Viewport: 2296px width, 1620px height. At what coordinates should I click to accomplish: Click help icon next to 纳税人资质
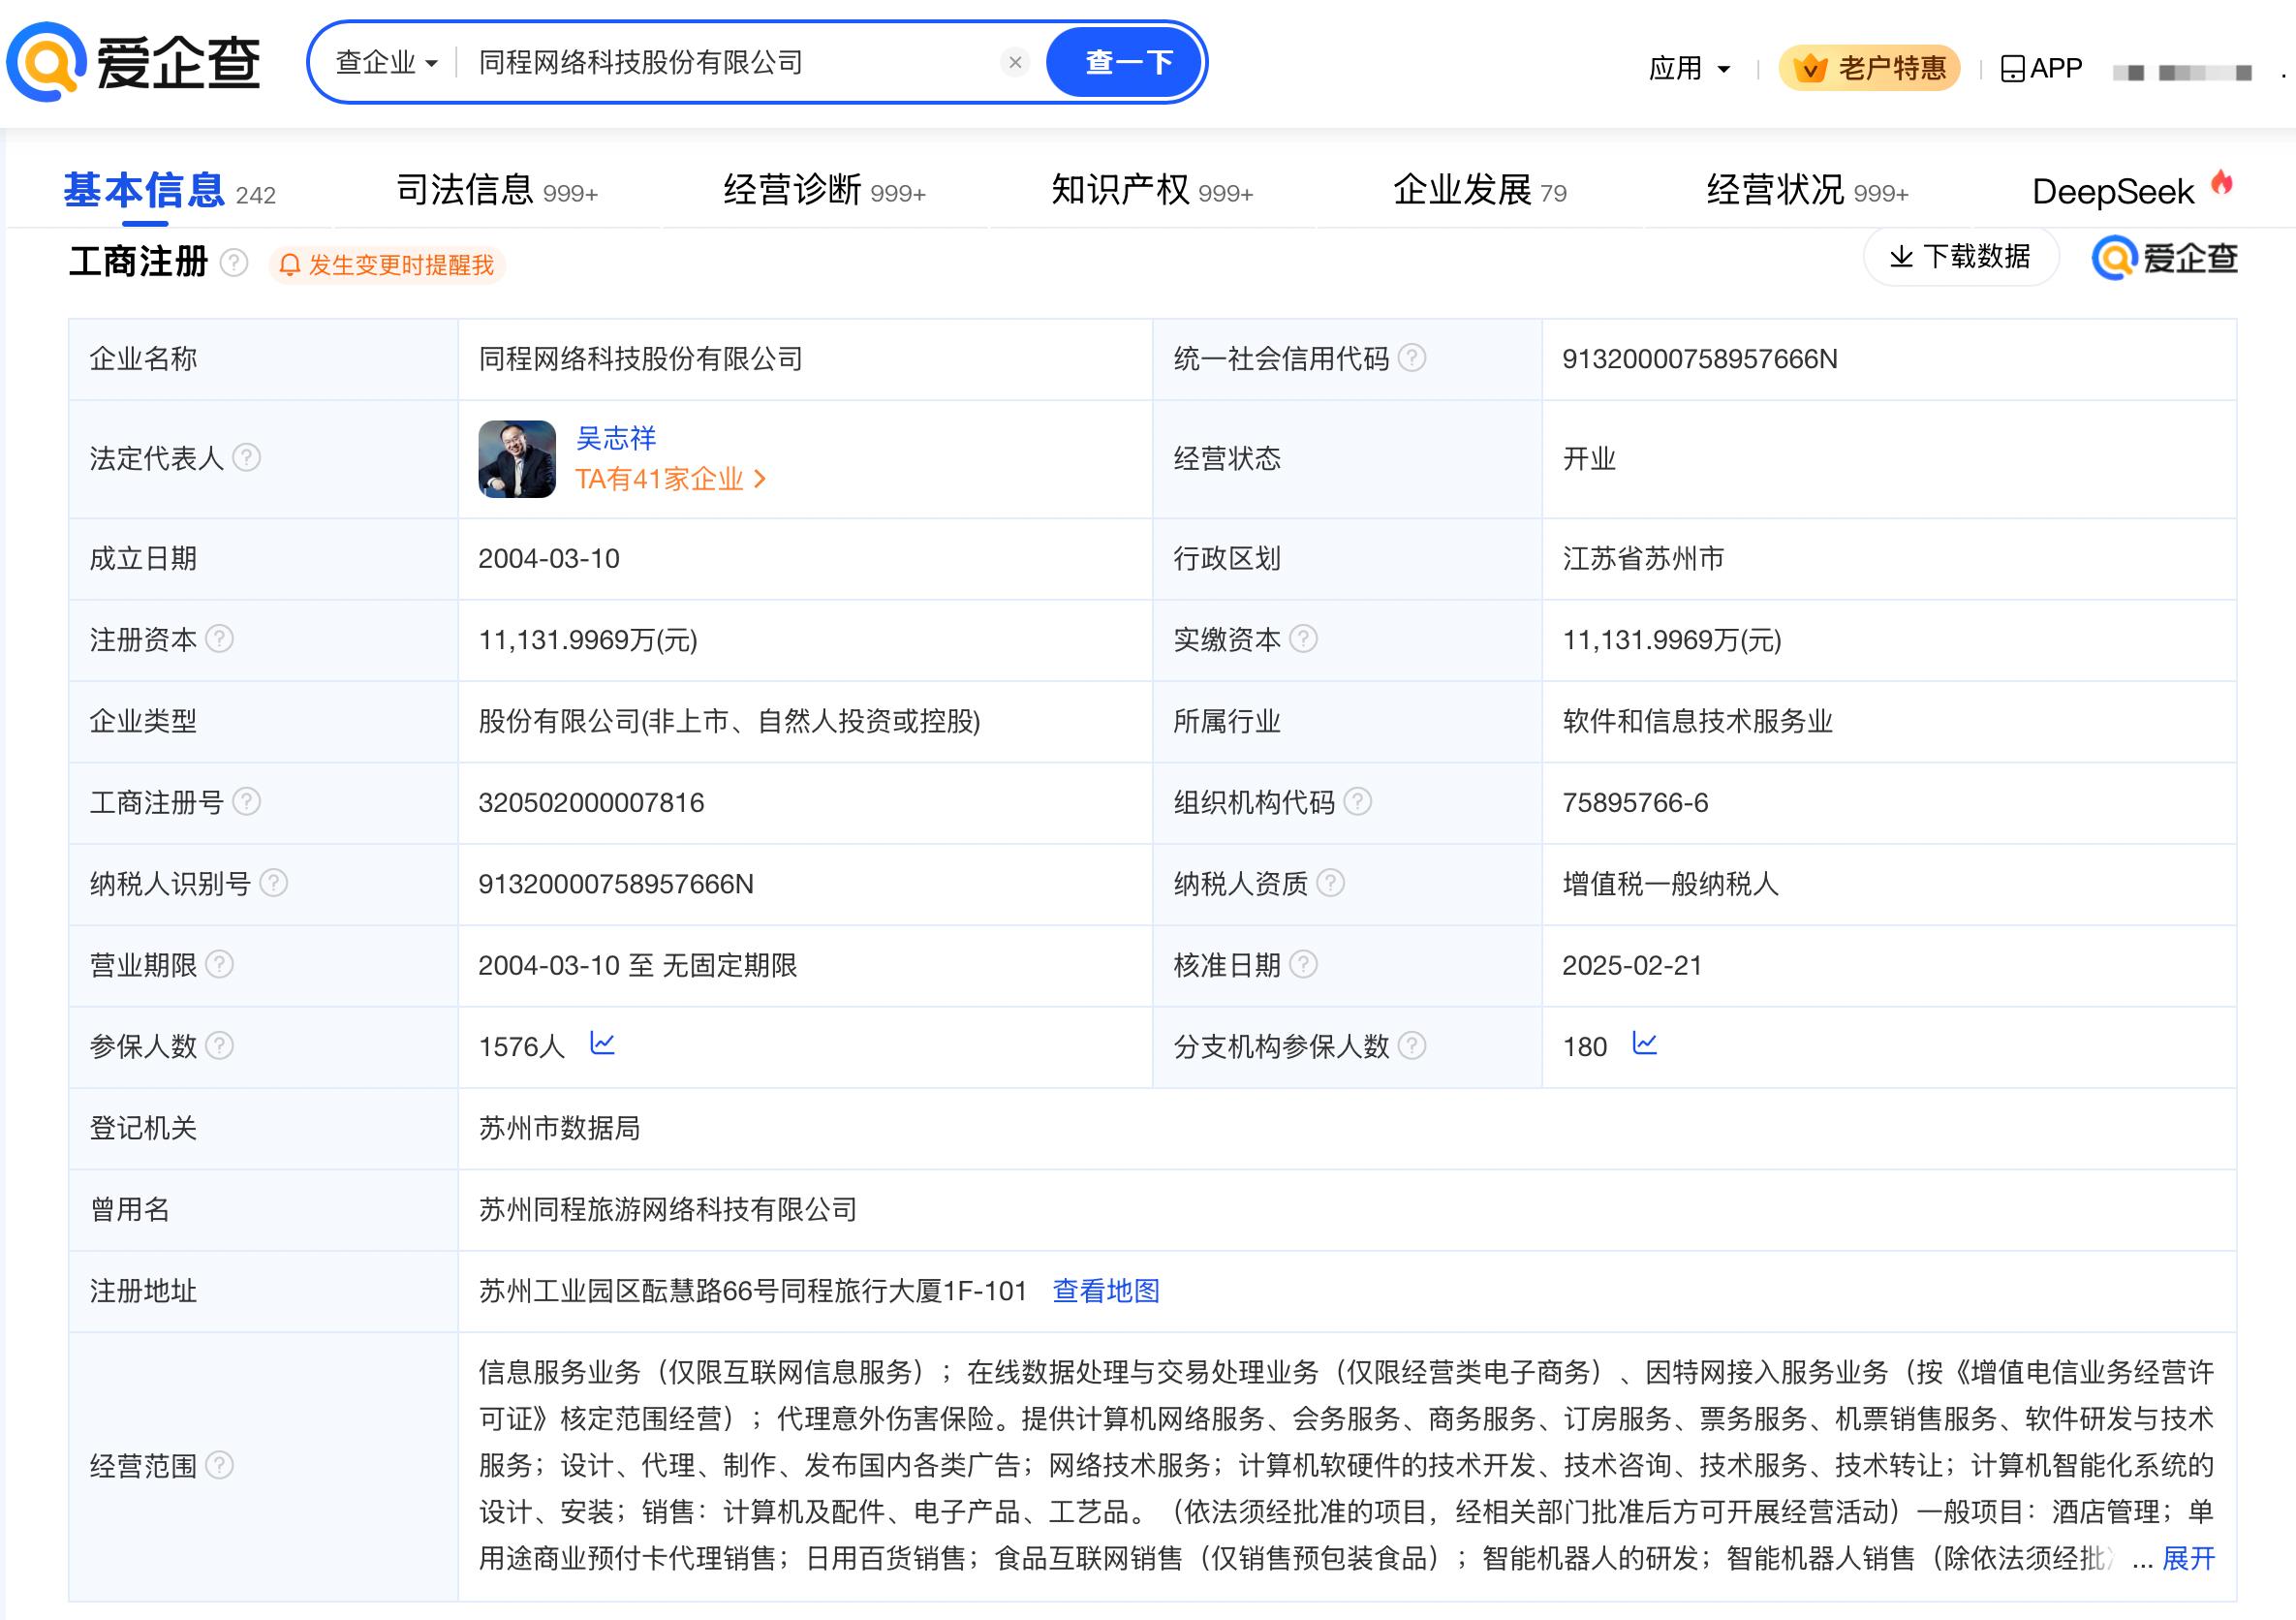pyautogui.click(x=1330, y=883)
